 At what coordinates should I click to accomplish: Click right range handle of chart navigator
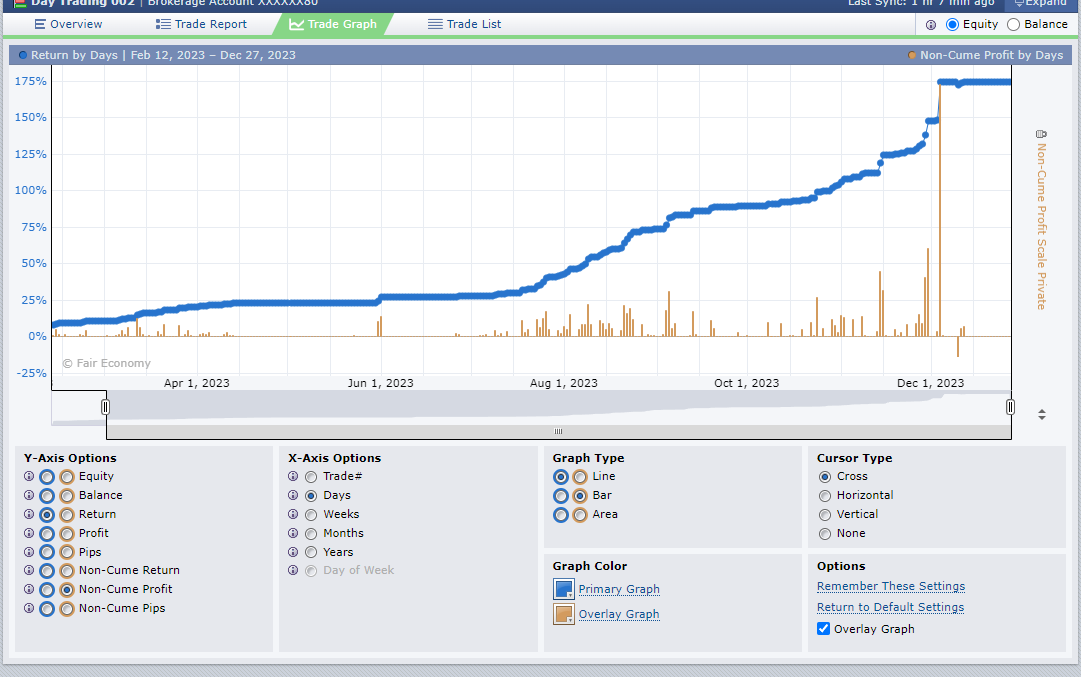(1010, 407)
